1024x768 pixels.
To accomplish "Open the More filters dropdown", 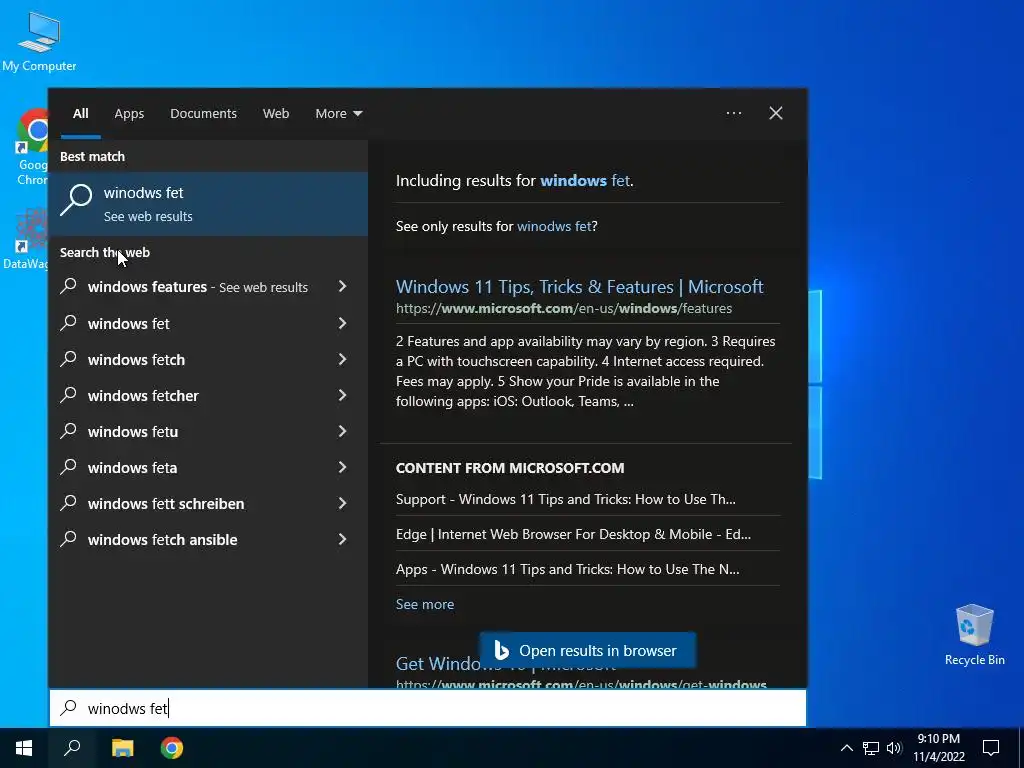I will coord(338,114).
